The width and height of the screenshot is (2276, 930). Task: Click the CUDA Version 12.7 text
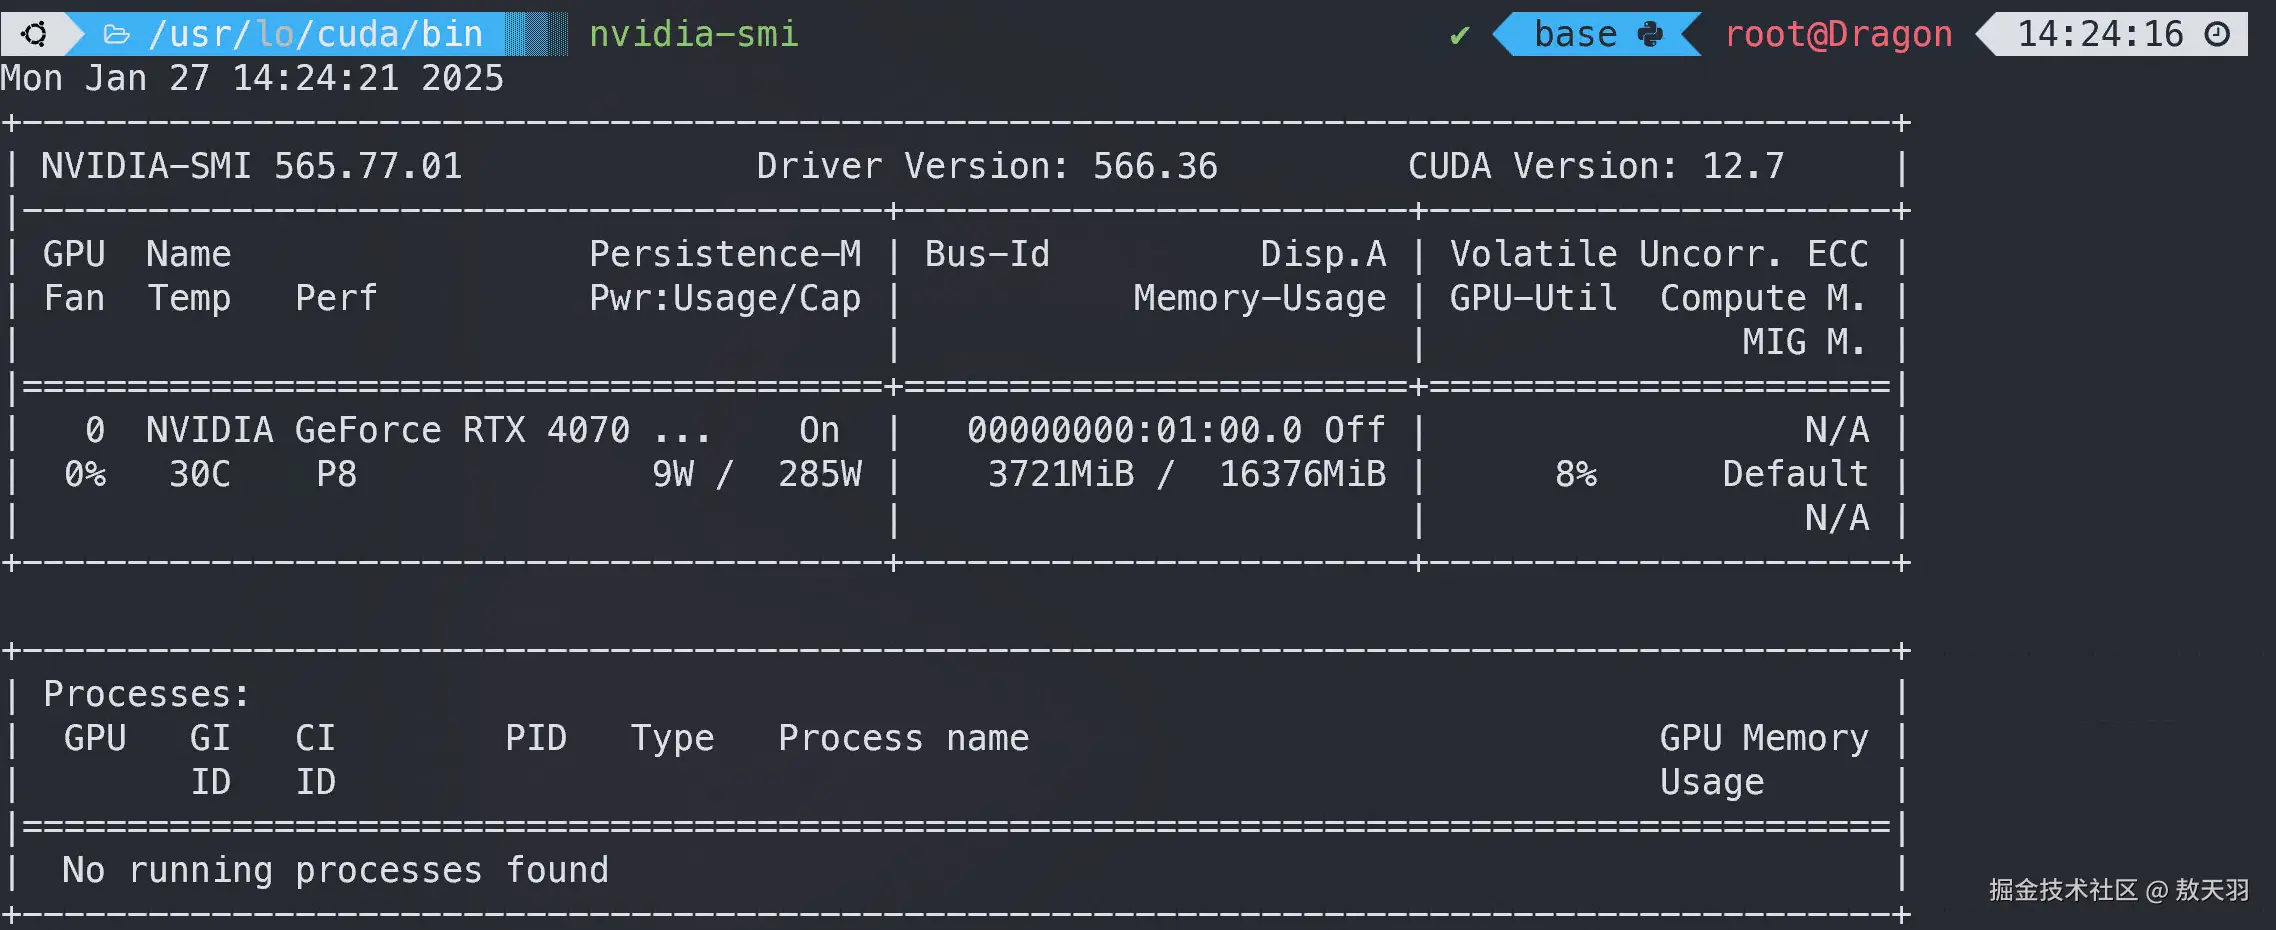tap(1595, 166)
